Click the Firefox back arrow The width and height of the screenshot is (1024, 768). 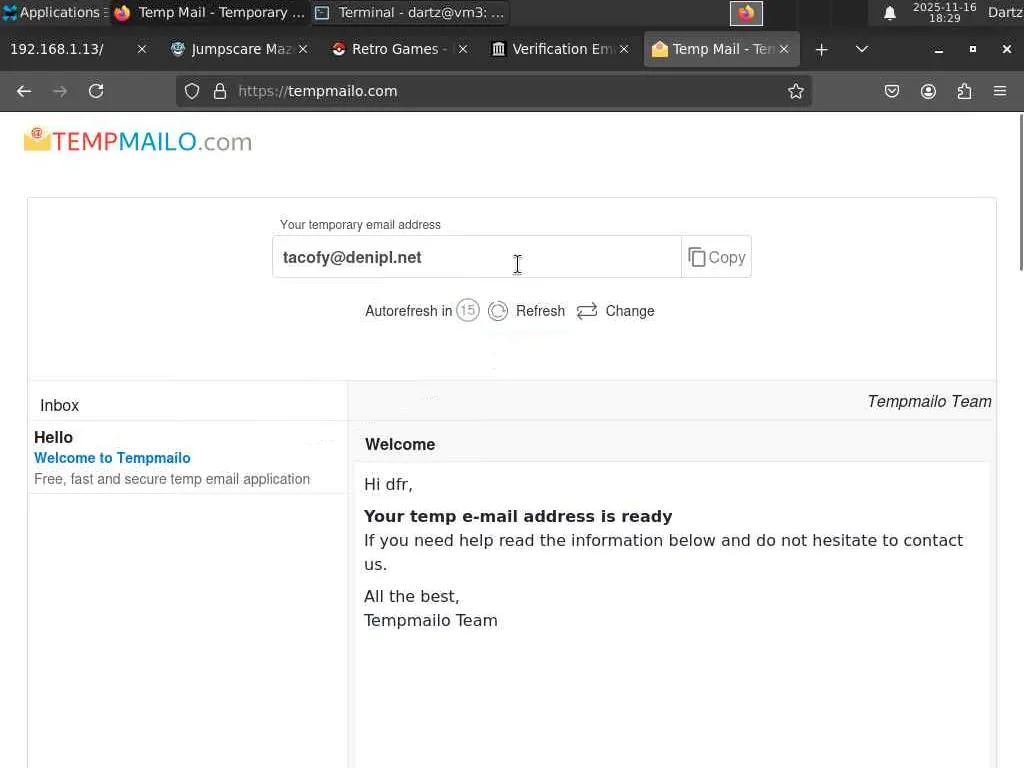[x=24, y=91]
